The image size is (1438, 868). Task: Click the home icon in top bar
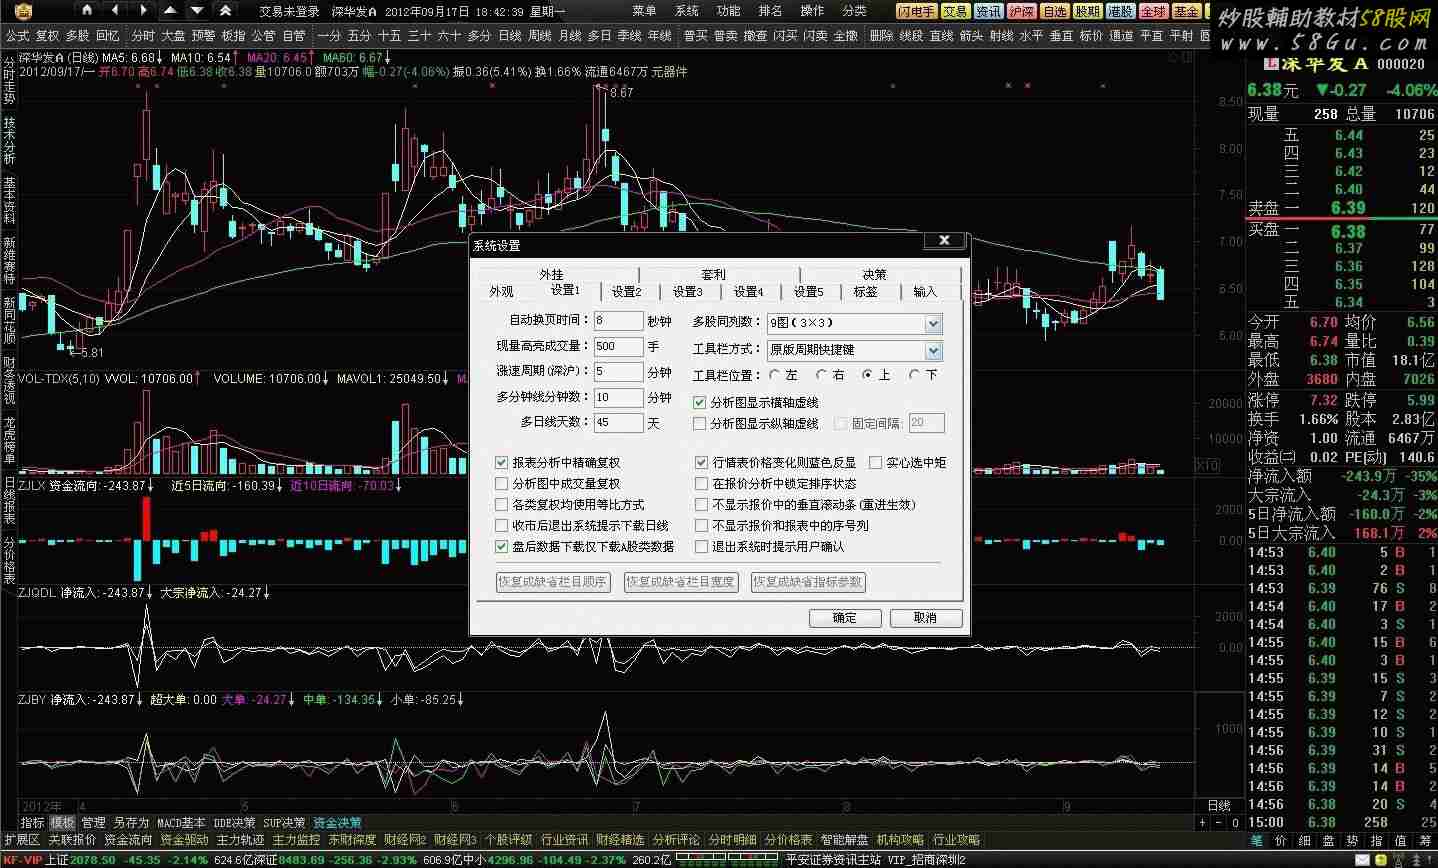(x=87, y=10)
